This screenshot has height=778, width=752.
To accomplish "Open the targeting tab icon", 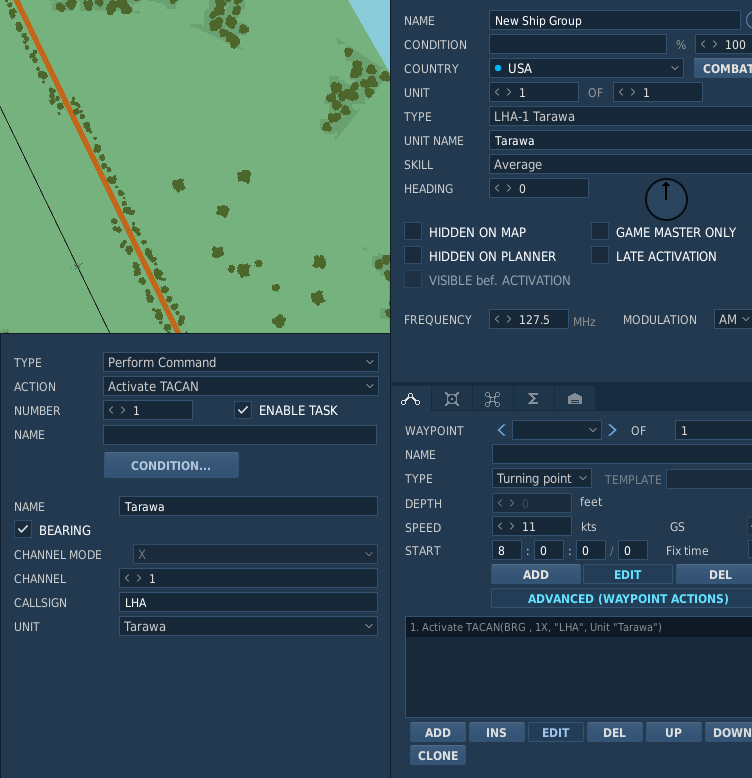I will click(x=451, y=399).
